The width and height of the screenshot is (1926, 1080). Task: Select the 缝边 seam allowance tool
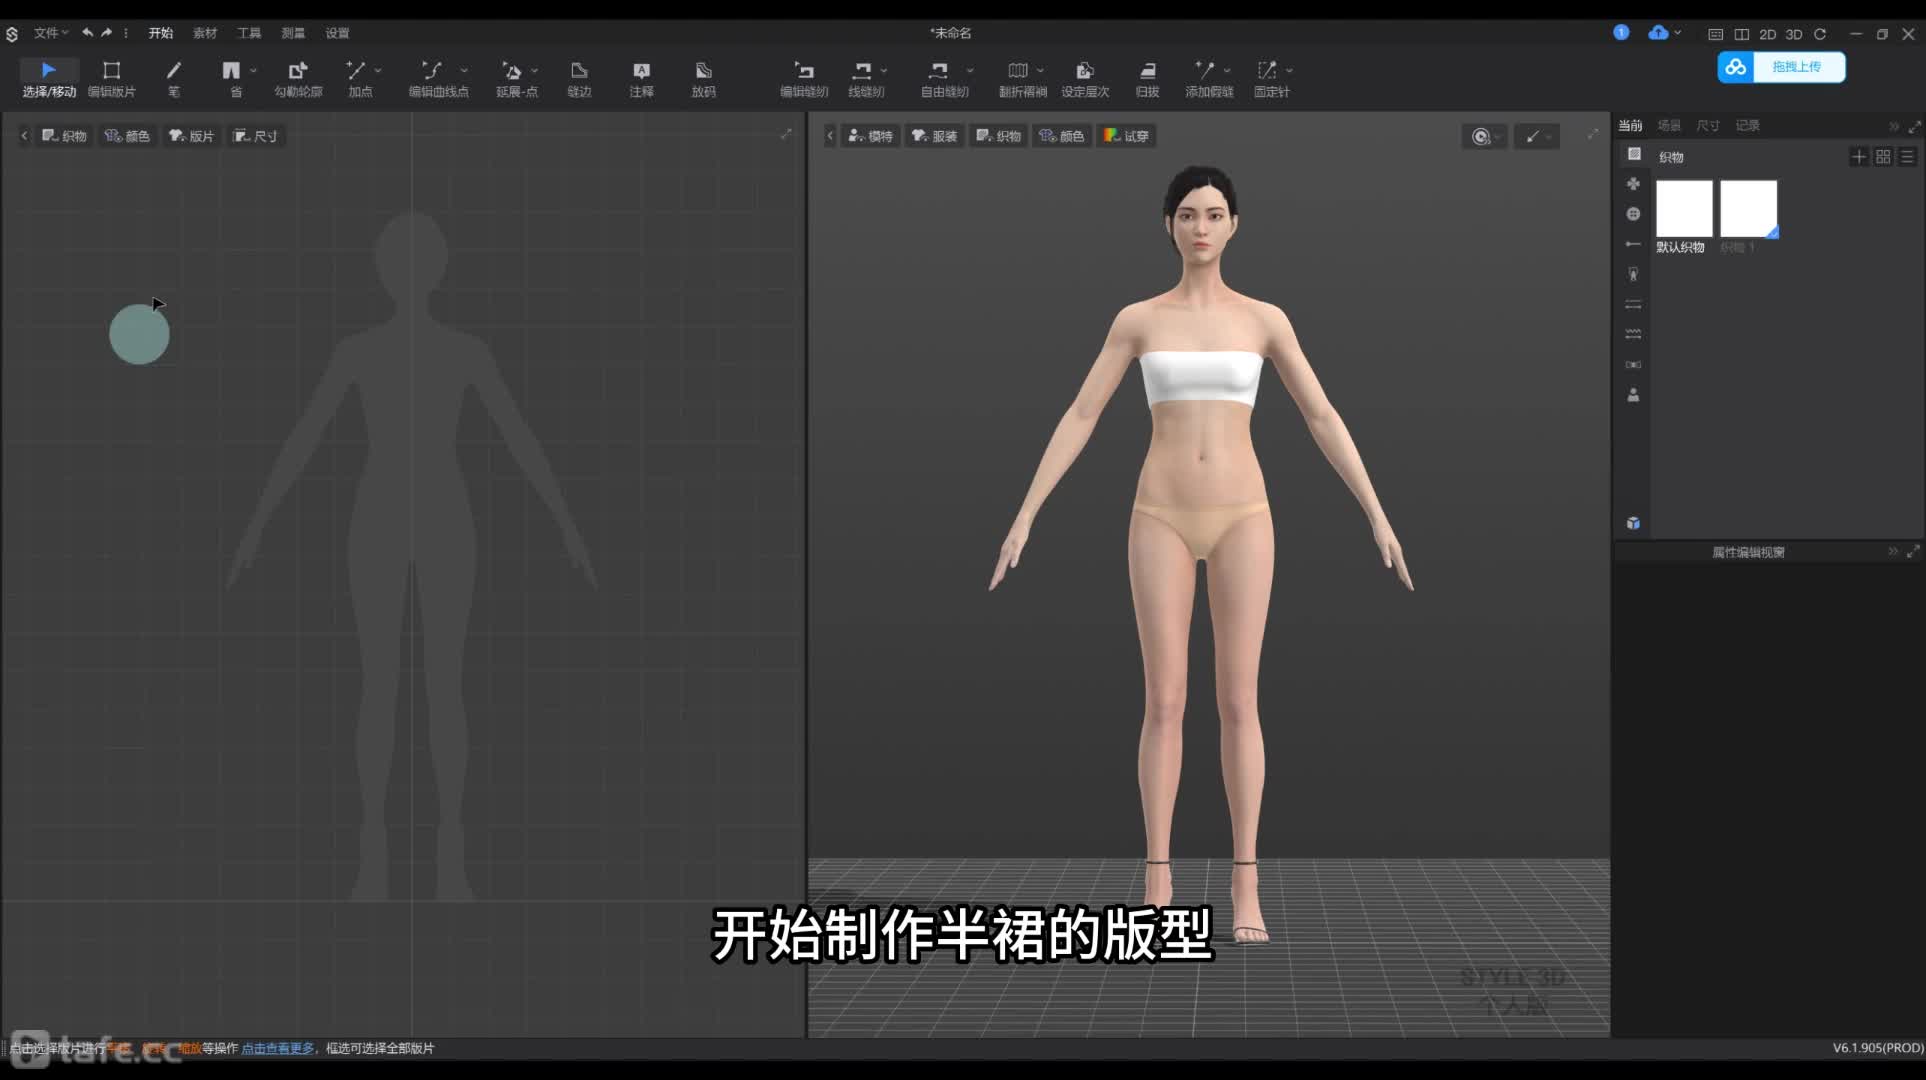click(579, 78)
